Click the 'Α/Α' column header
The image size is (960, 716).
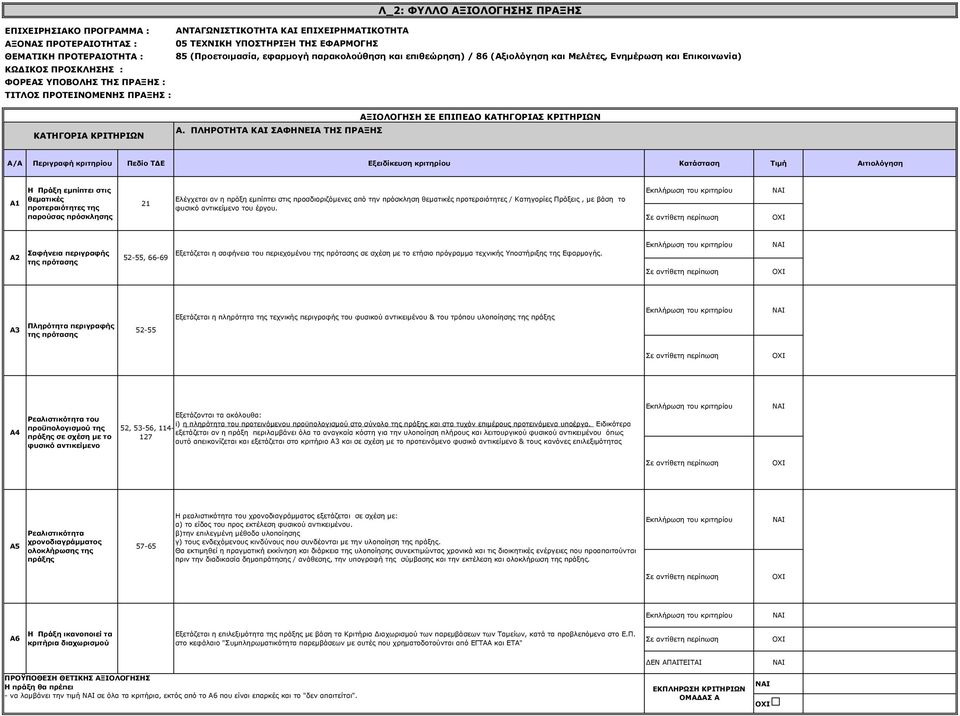click(x=15, y=164)
